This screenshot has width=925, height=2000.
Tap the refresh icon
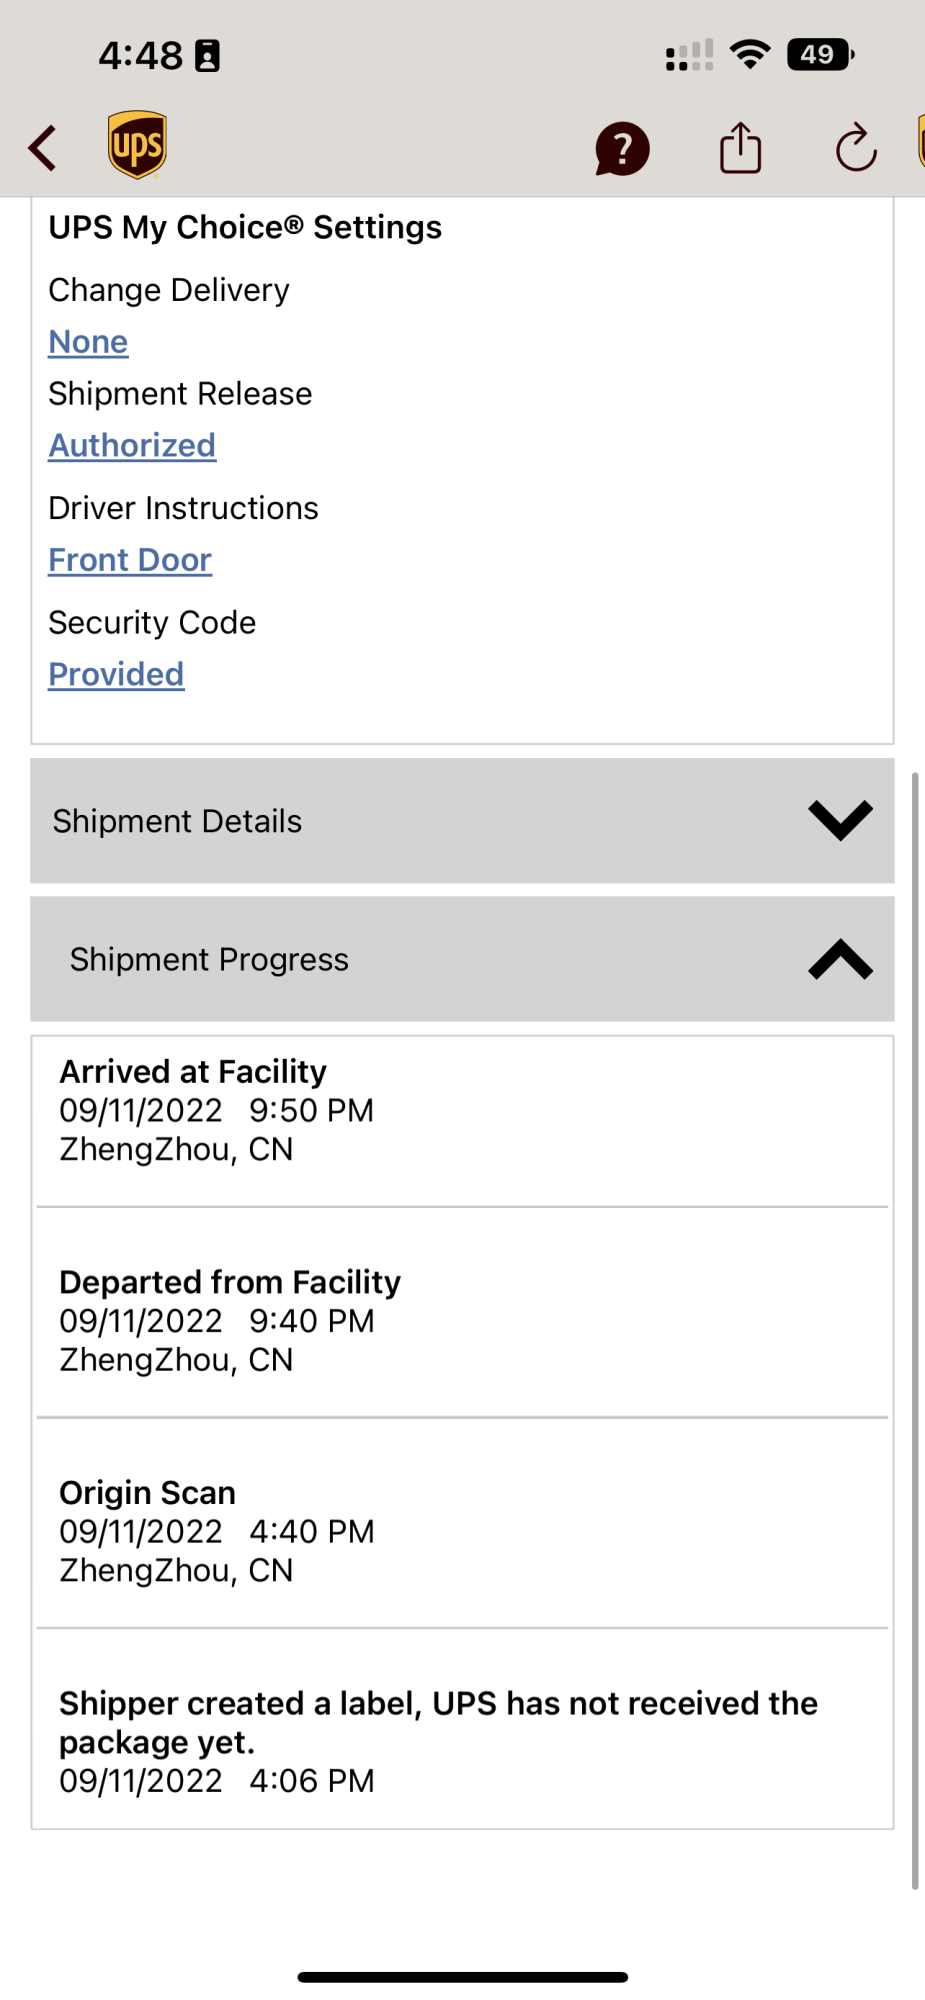[x=856, y=148]
